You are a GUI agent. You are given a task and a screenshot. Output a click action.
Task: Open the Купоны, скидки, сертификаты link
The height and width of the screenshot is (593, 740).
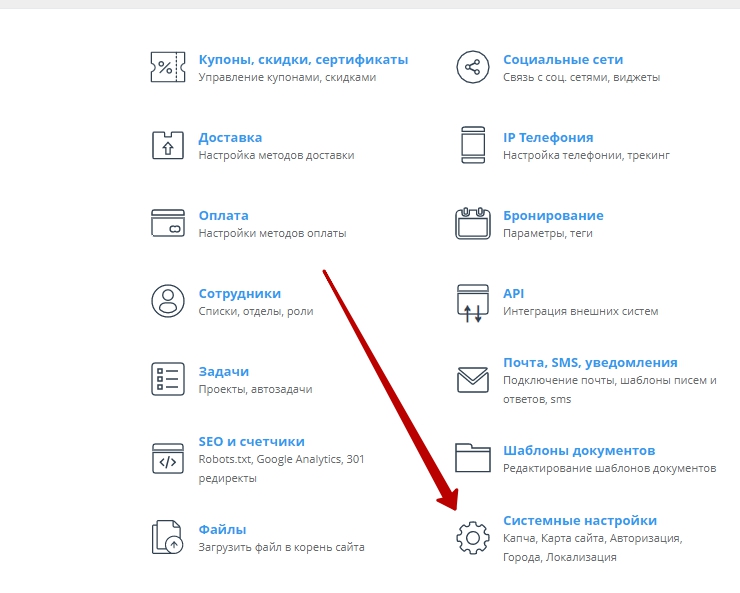(303, 60)
